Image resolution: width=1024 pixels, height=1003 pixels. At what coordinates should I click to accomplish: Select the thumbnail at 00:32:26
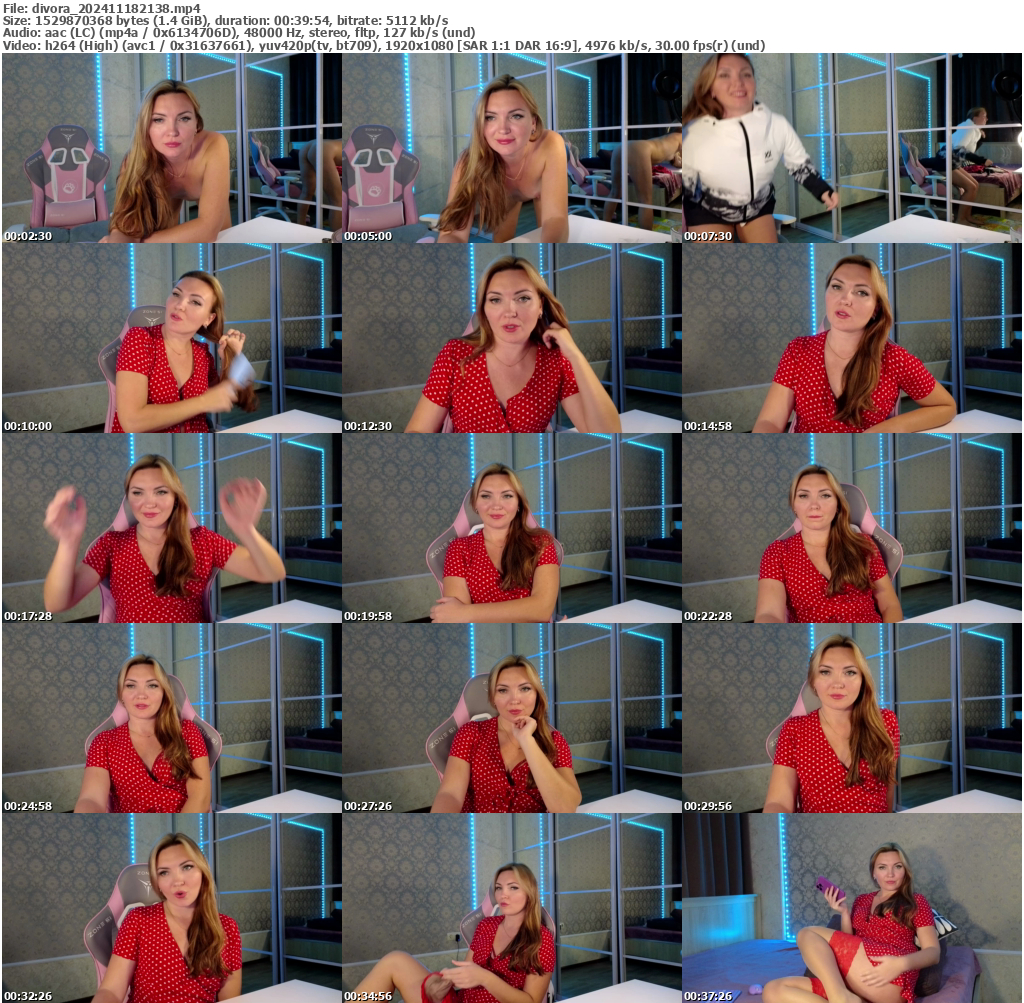click(171, 908)
